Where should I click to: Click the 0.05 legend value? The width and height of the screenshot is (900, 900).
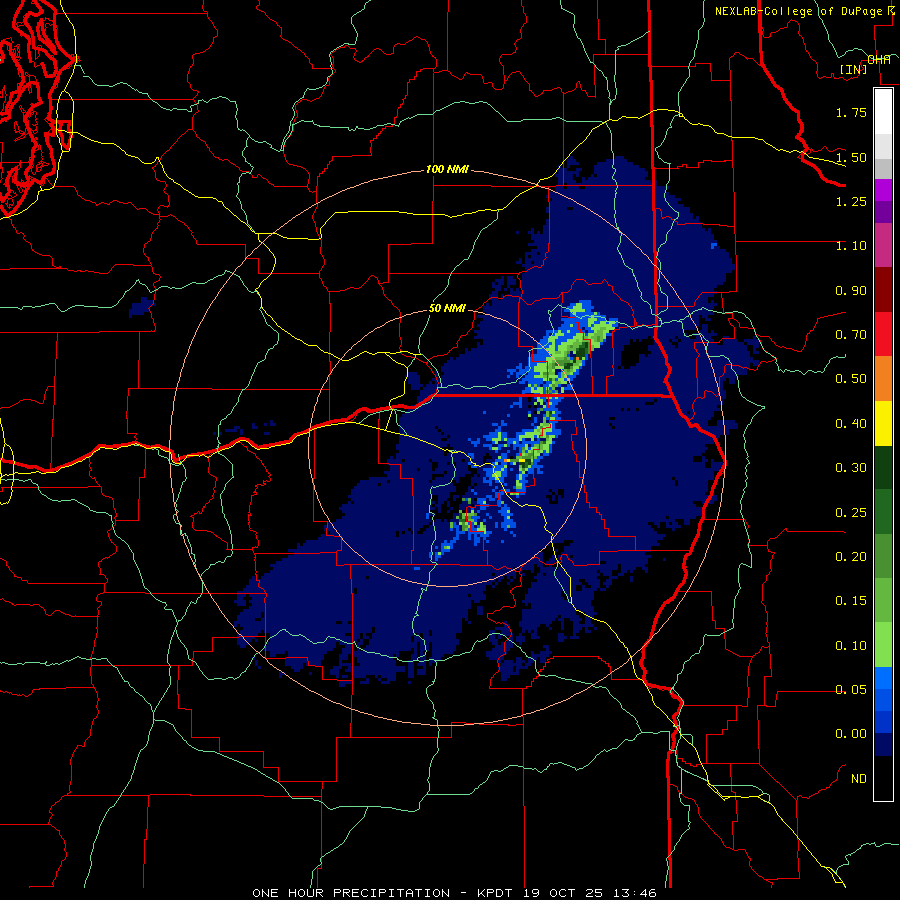pyautogui.click(x=851, y=690)
